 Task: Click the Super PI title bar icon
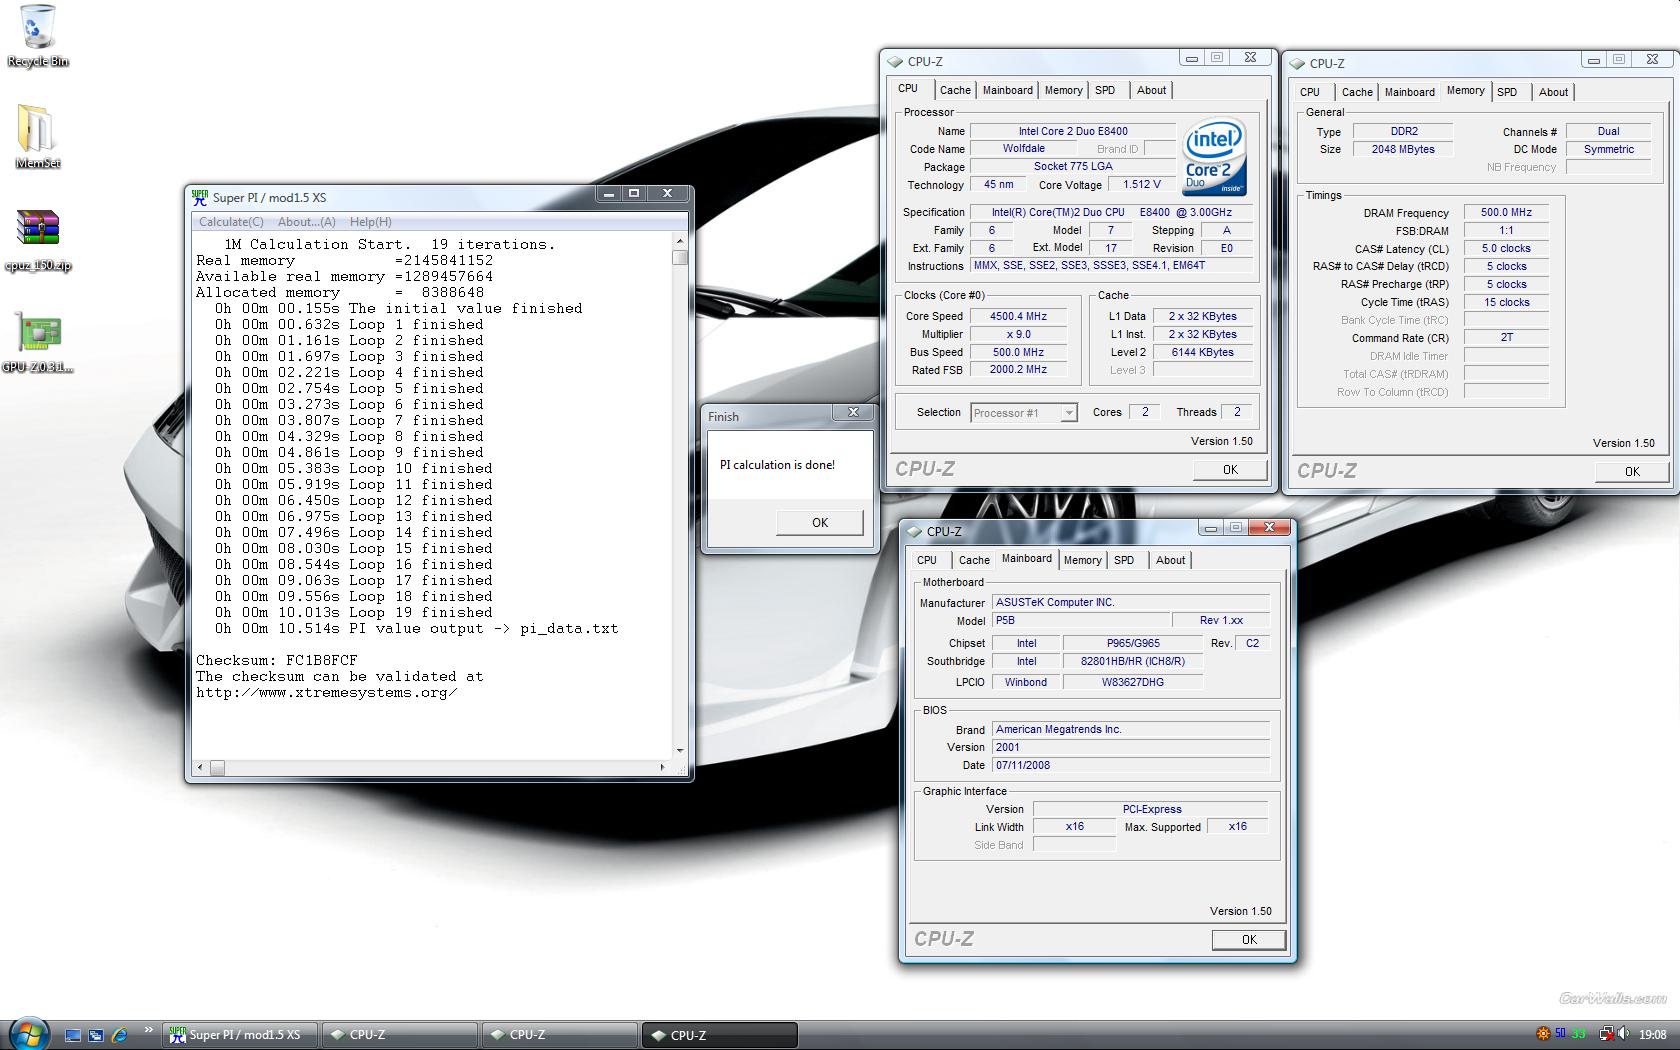pos(200,197)
